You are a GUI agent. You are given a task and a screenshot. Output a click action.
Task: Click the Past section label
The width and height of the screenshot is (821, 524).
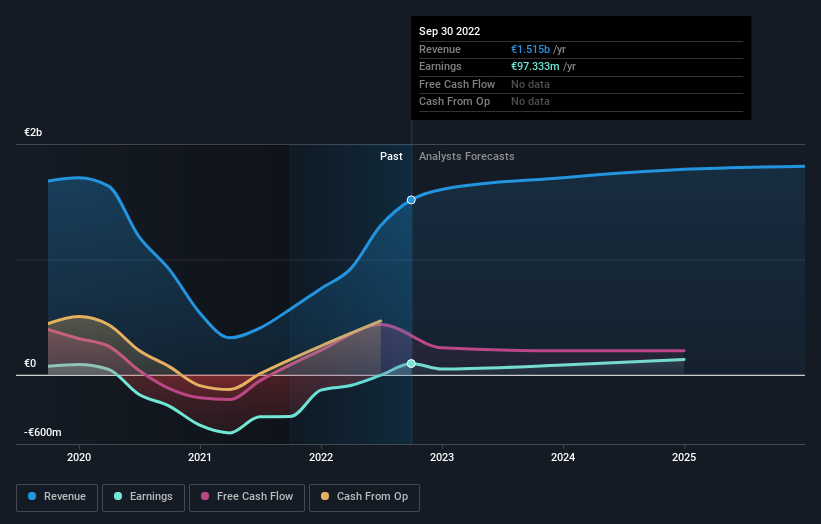coord(391,156)
